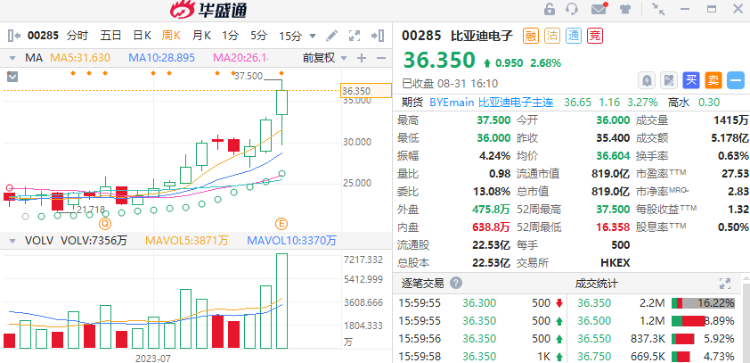The height and width of the screenshot is (363, 750).
Task: Open the skin shirt icon
Action: (x=625, y=9)
